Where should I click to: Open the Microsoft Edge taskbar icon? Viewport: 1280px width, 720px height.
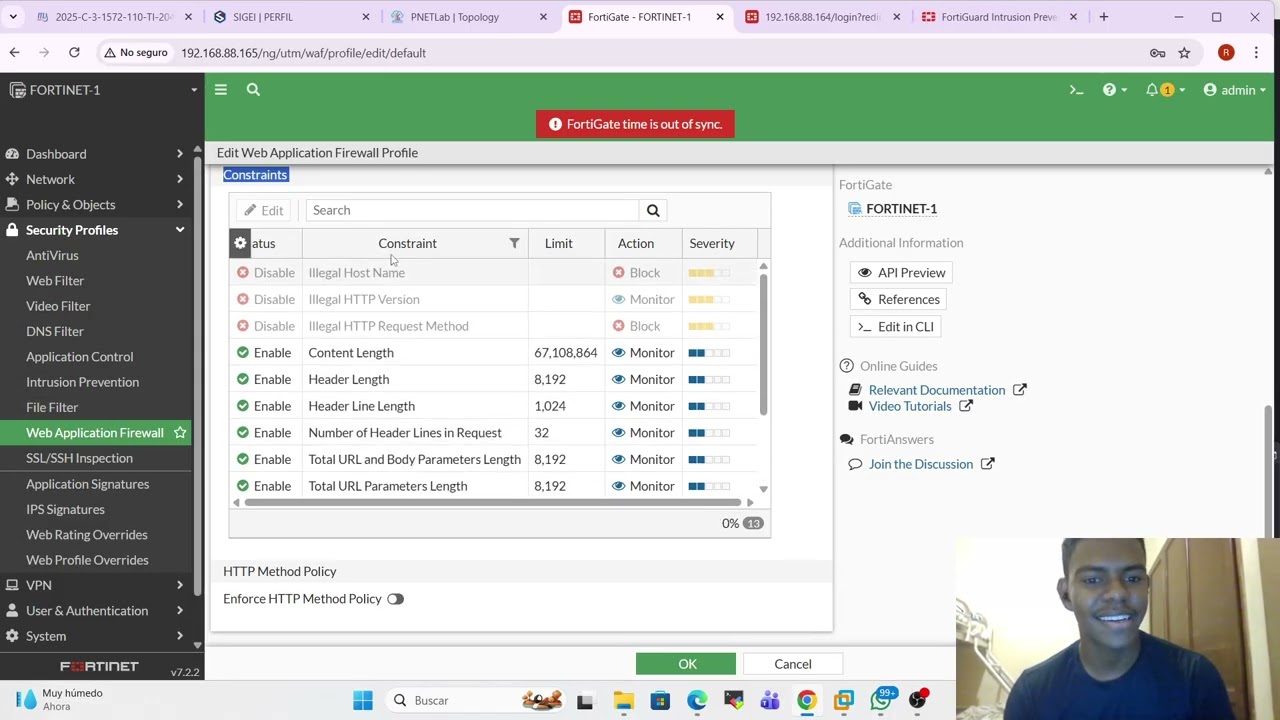[x=697, y=700]
